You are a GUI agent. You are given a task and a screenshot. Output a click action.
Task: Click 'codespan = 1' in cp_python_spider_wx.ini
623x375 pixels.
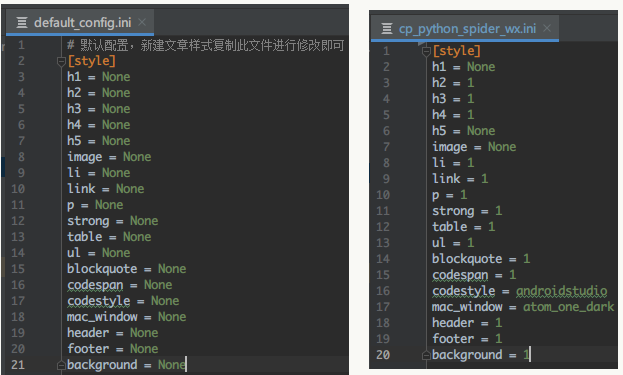(x=474, y=275)
